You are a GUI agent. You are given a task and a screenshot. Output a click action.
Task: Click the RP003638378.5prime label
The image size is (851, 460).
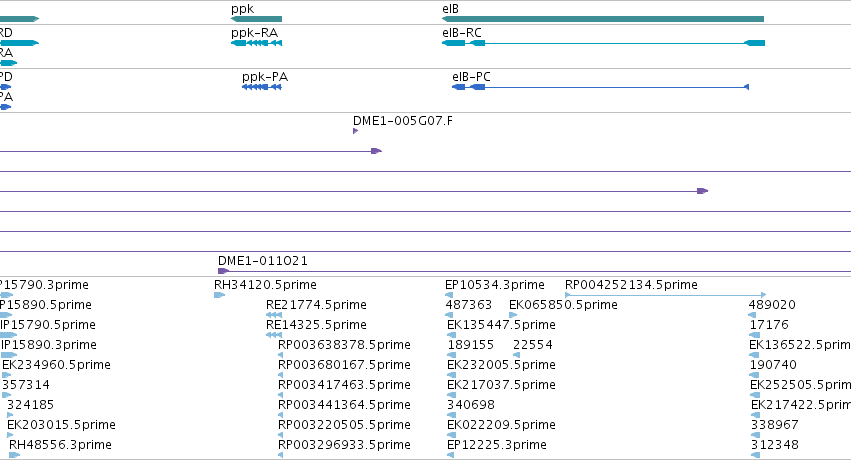coord(344,345)
